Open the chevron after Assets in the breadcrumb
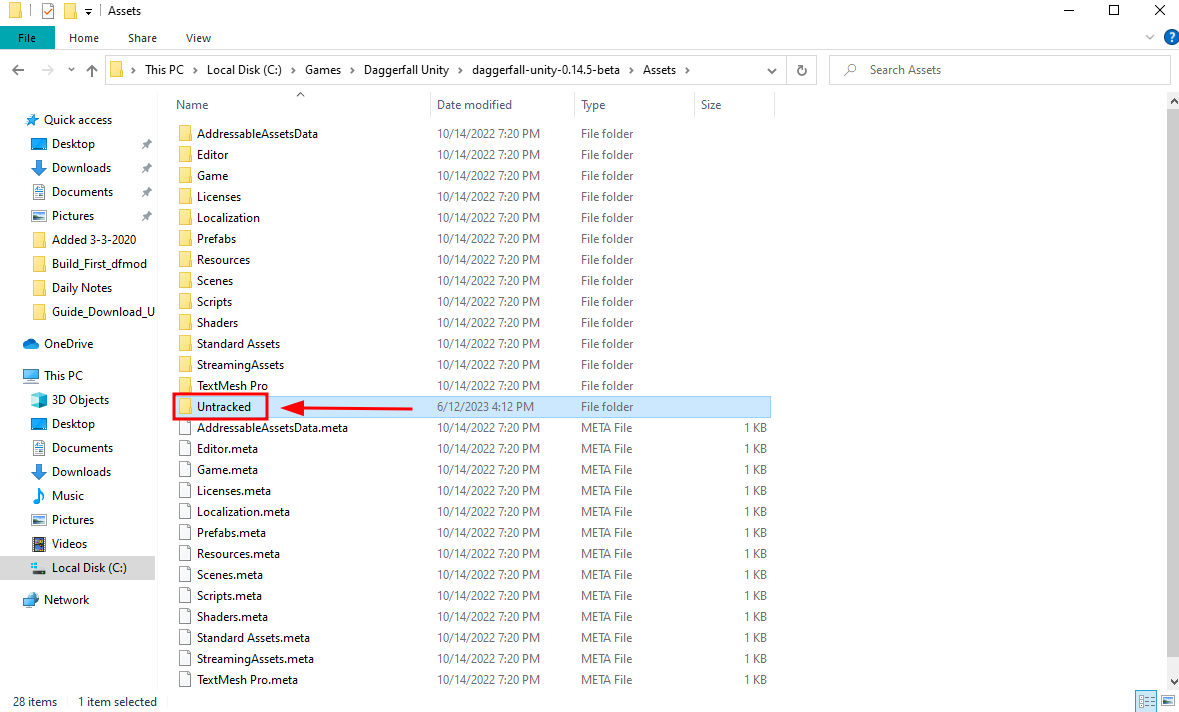The height and width of the screenshot is (712, 1179). coord(687,70)
